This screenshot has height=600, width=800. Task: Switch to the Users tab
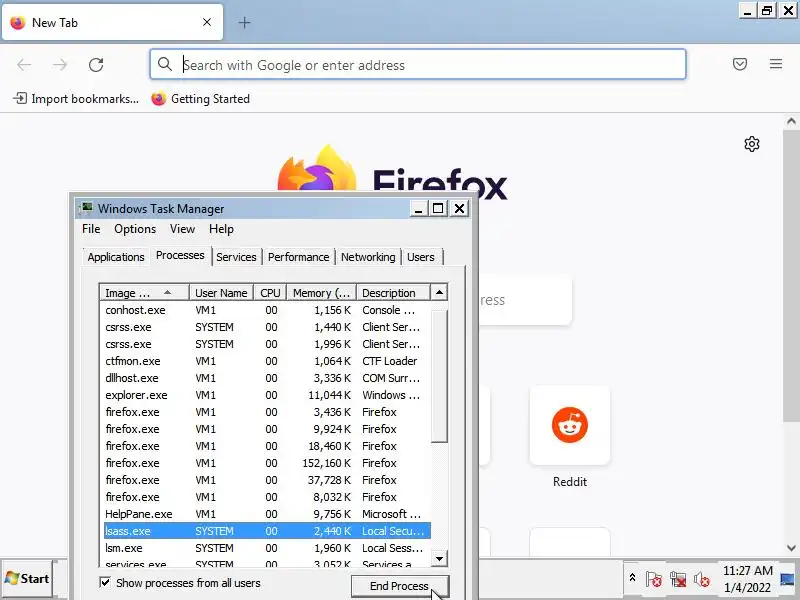click(420, 257)
